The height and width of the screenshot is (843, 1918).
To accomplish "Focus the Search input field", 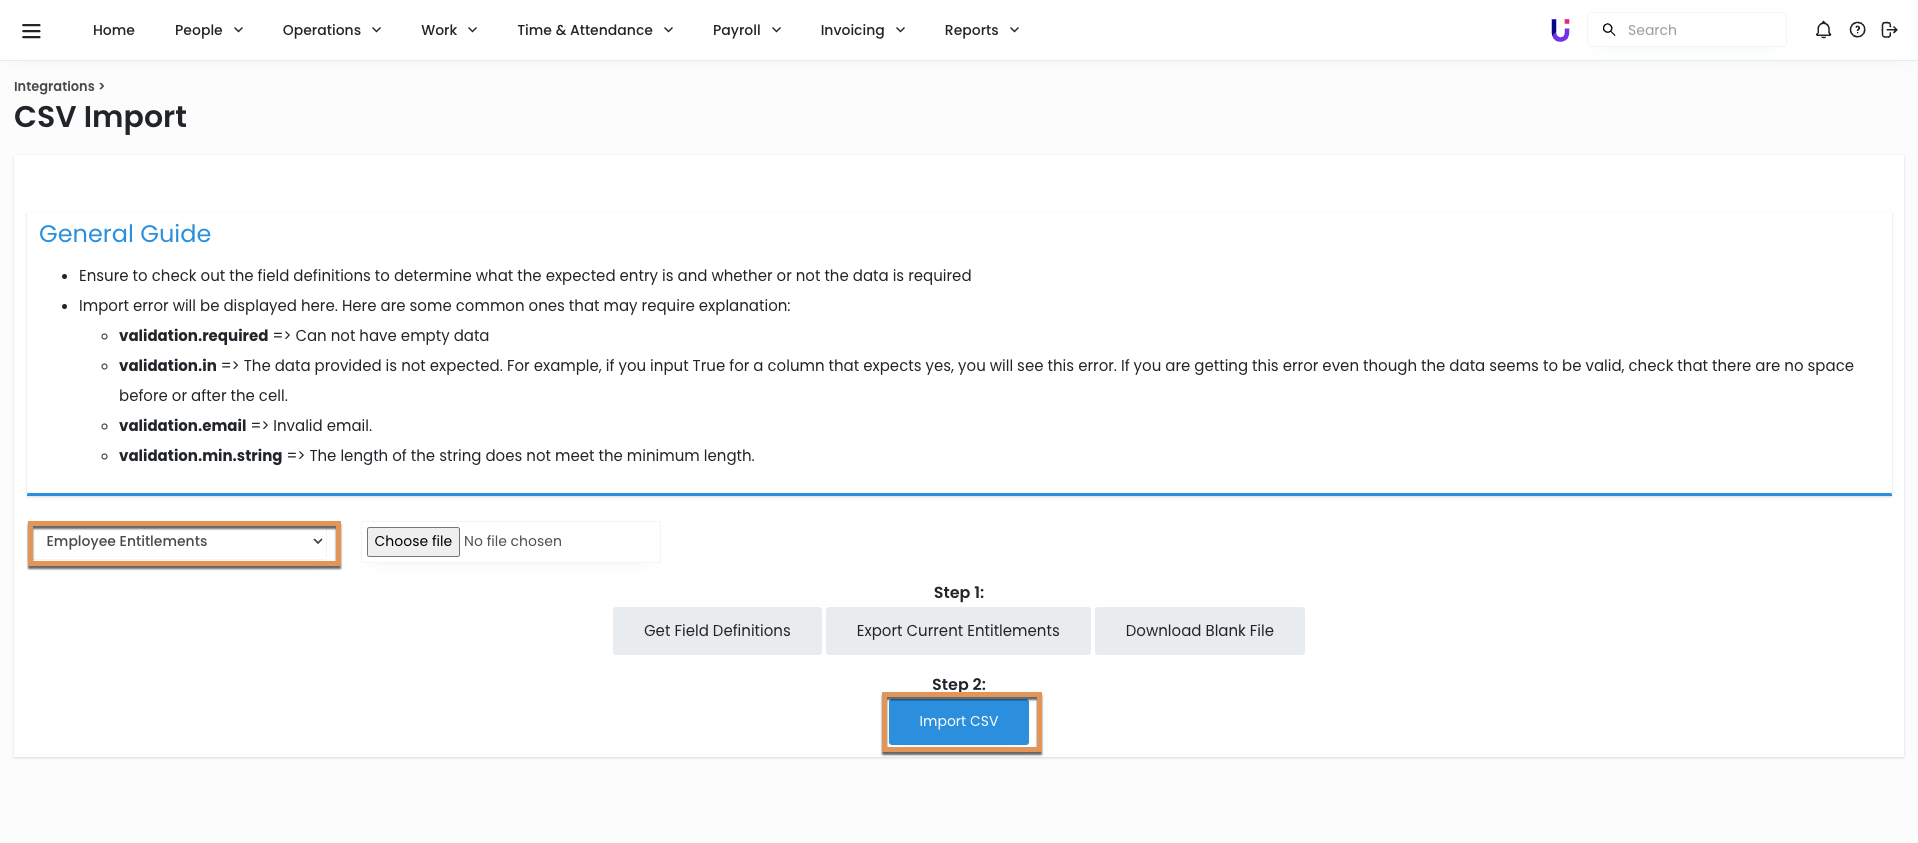I will click(1700, 30).
